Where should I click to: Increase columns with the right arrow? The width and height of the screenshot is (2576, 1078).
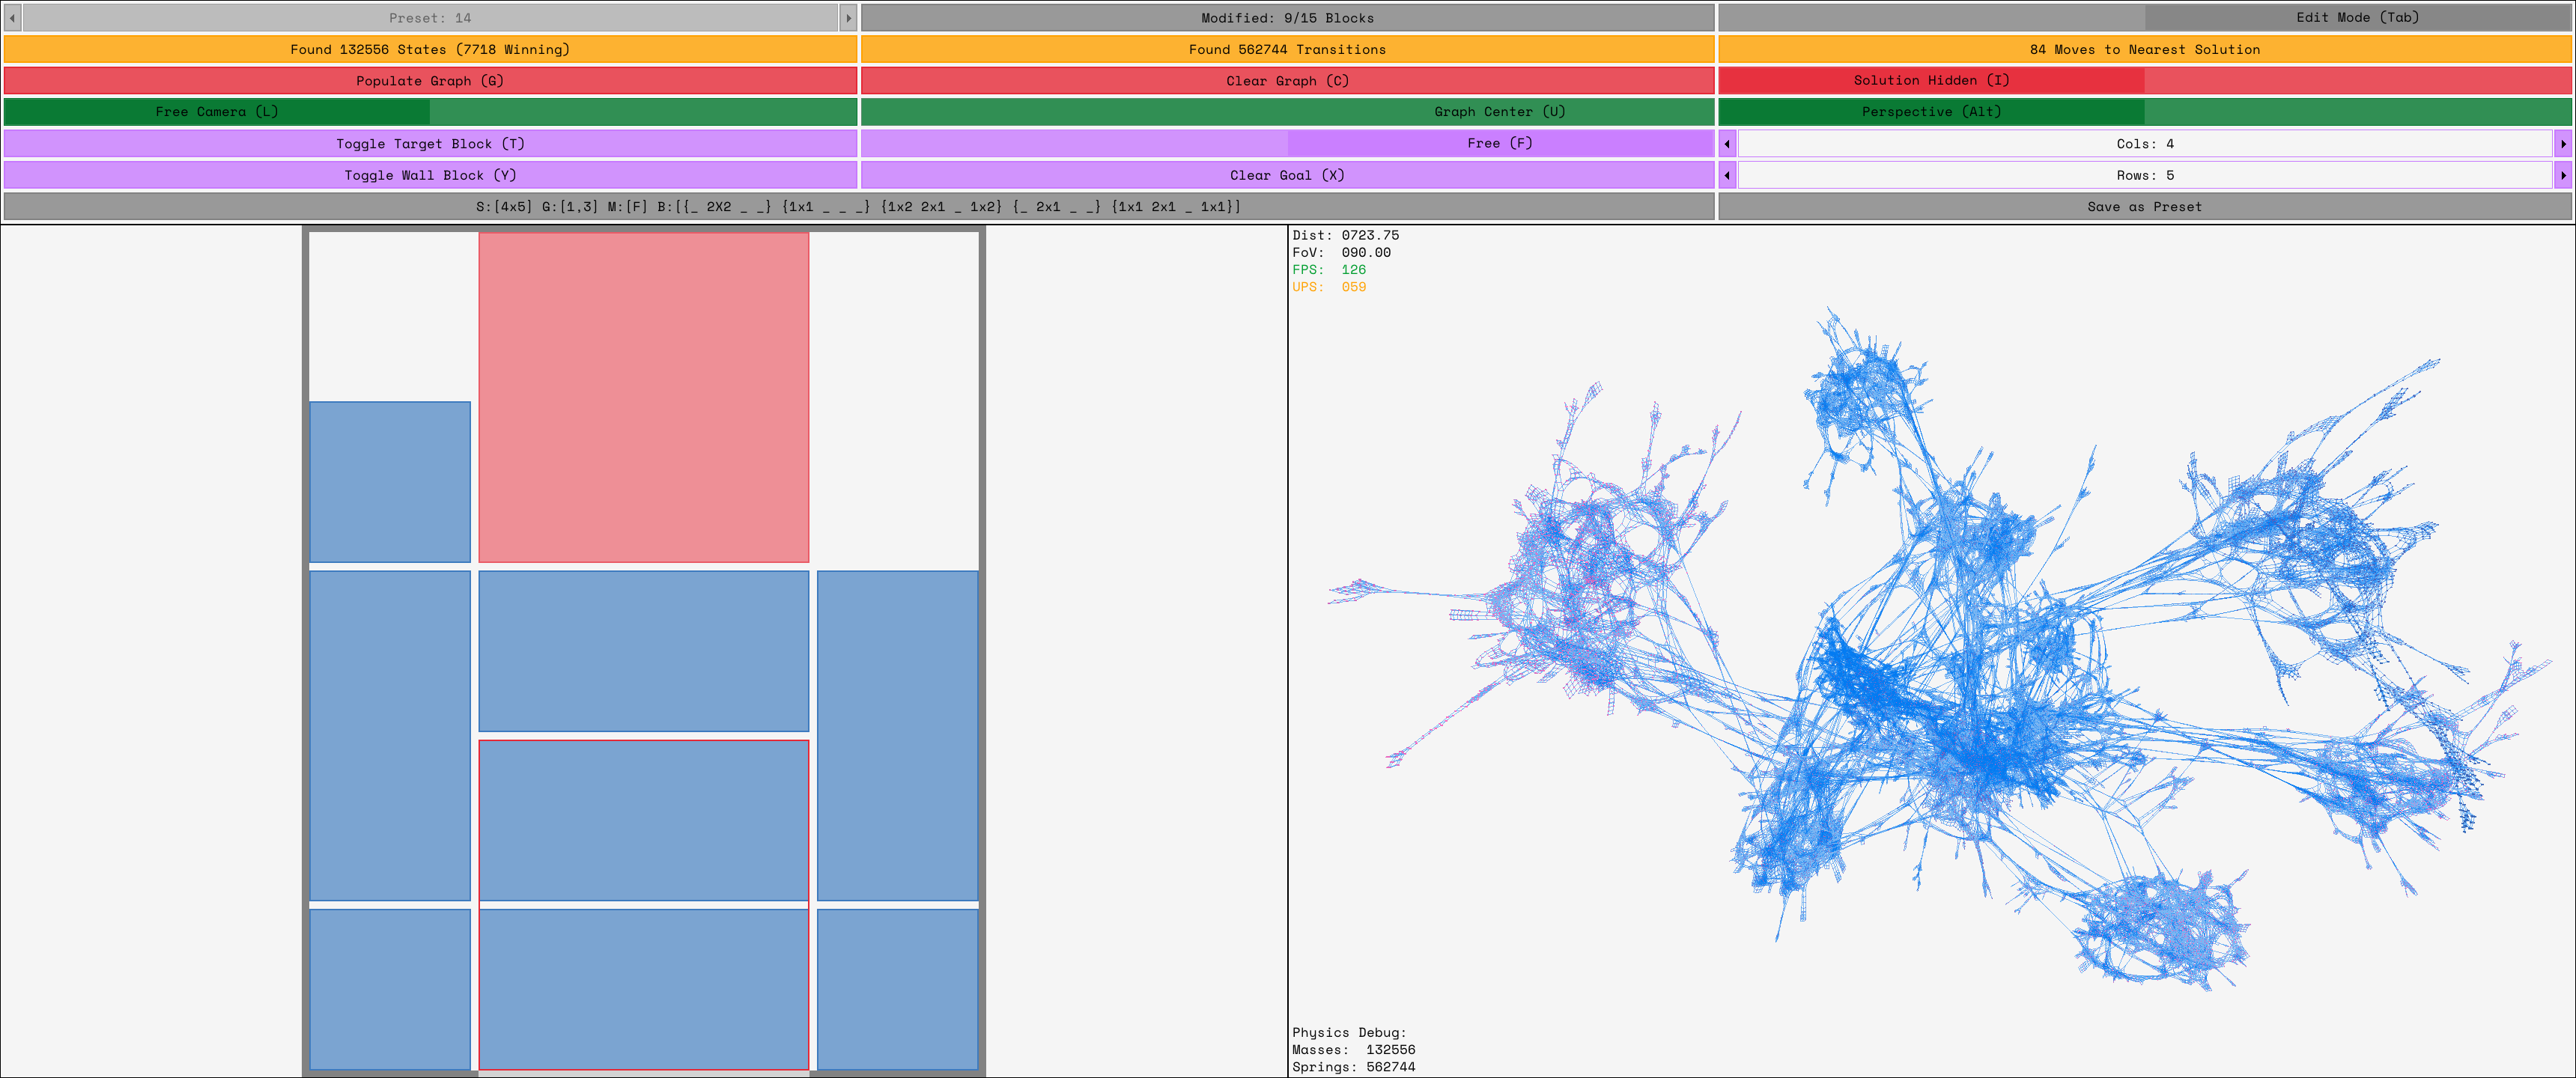tap(2563, 144)
